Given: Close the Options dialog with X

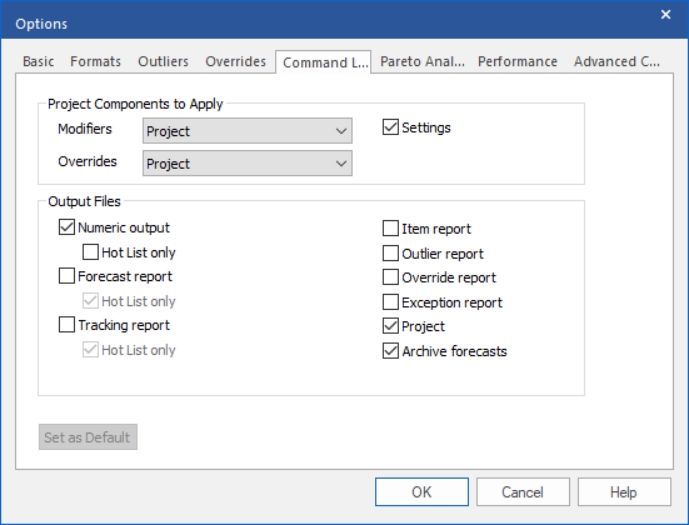Looking at the screenshot, I should [666, 14].
